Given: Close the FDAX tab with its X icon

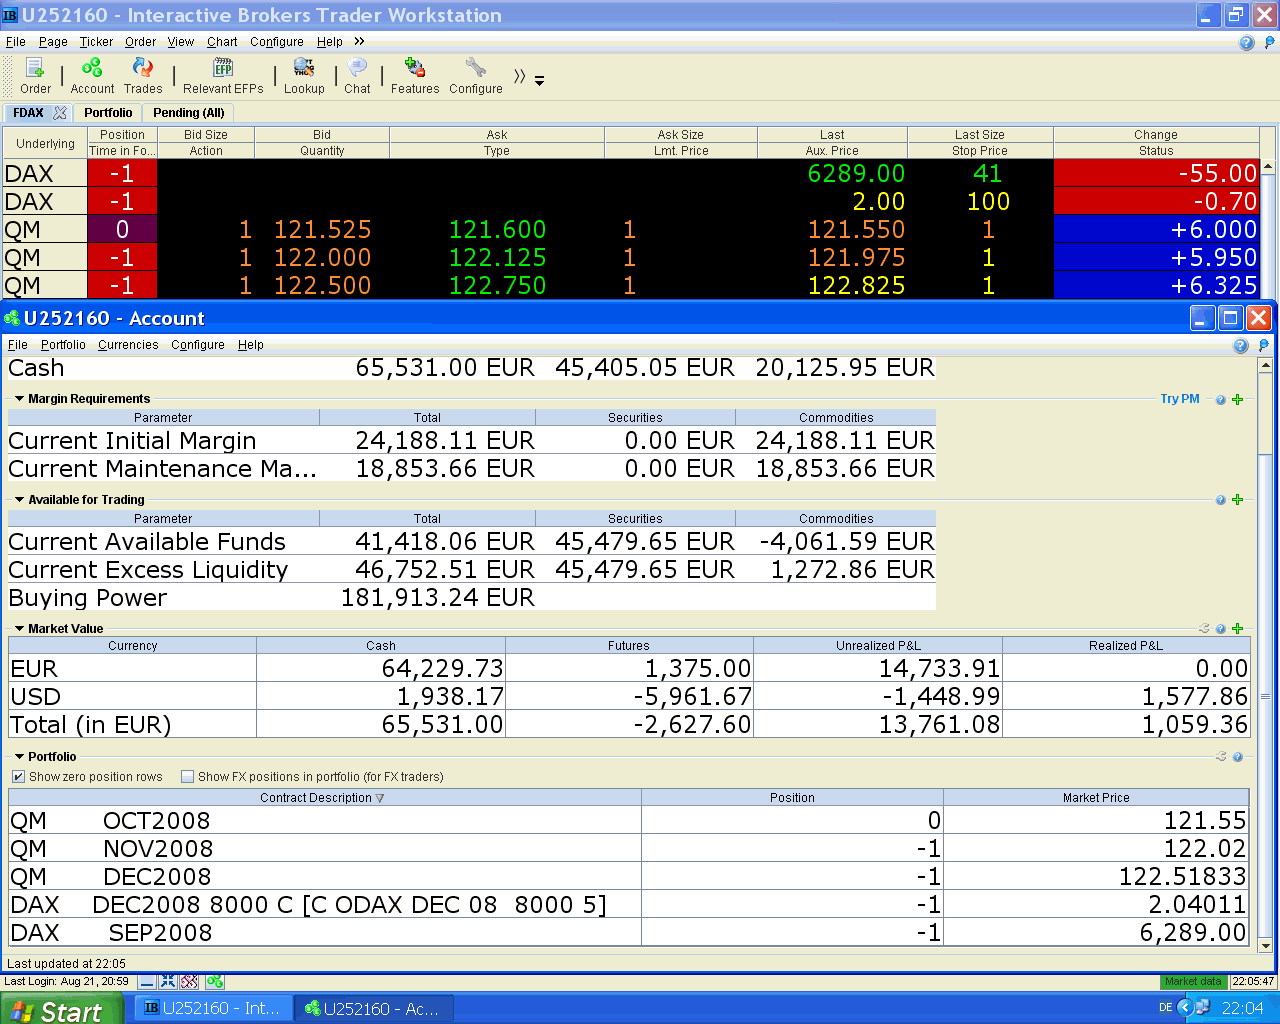Looking at the screenshot, I should pyautogui.click(x=60, y=113).
